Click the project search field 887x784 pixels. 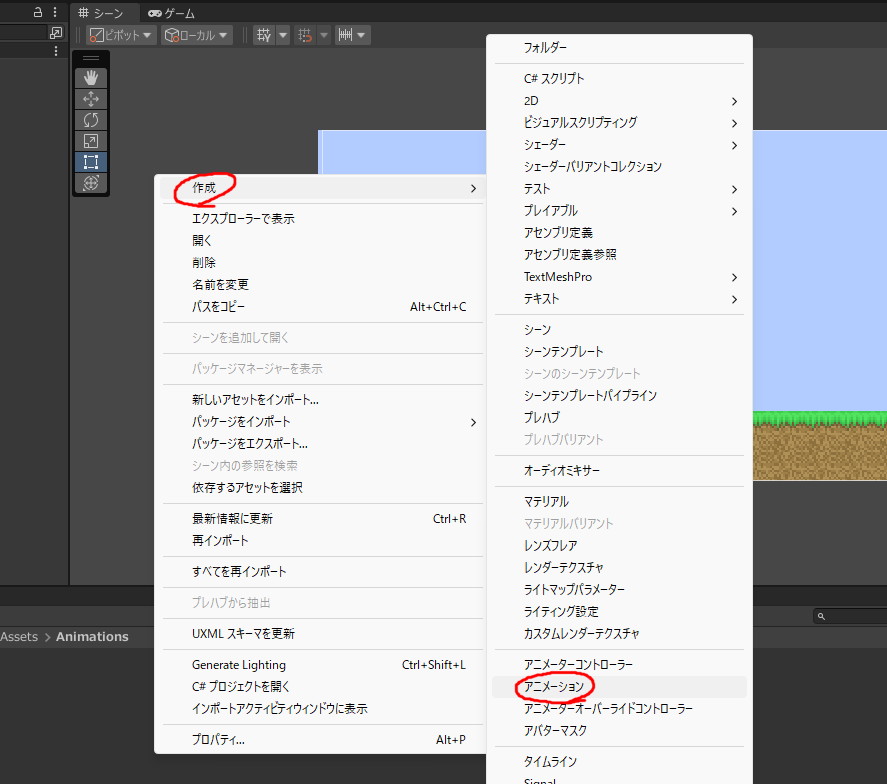(x=850, y=617)
